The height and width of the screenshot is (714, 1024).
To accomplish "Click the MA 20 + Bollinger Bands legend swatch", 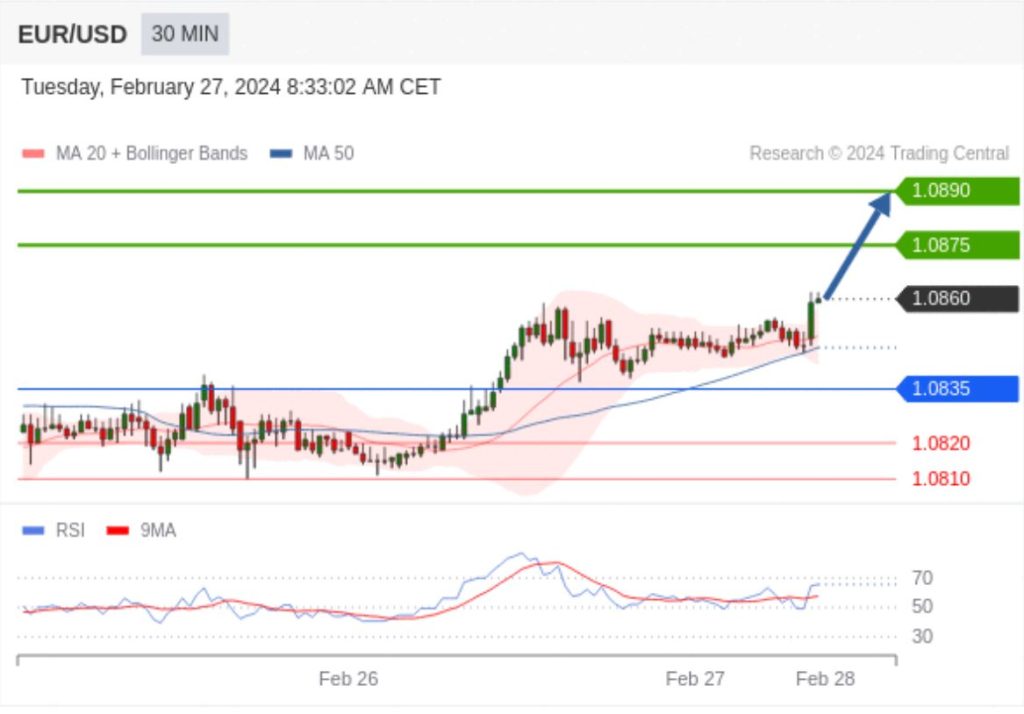I will click(x=33, y=154).
